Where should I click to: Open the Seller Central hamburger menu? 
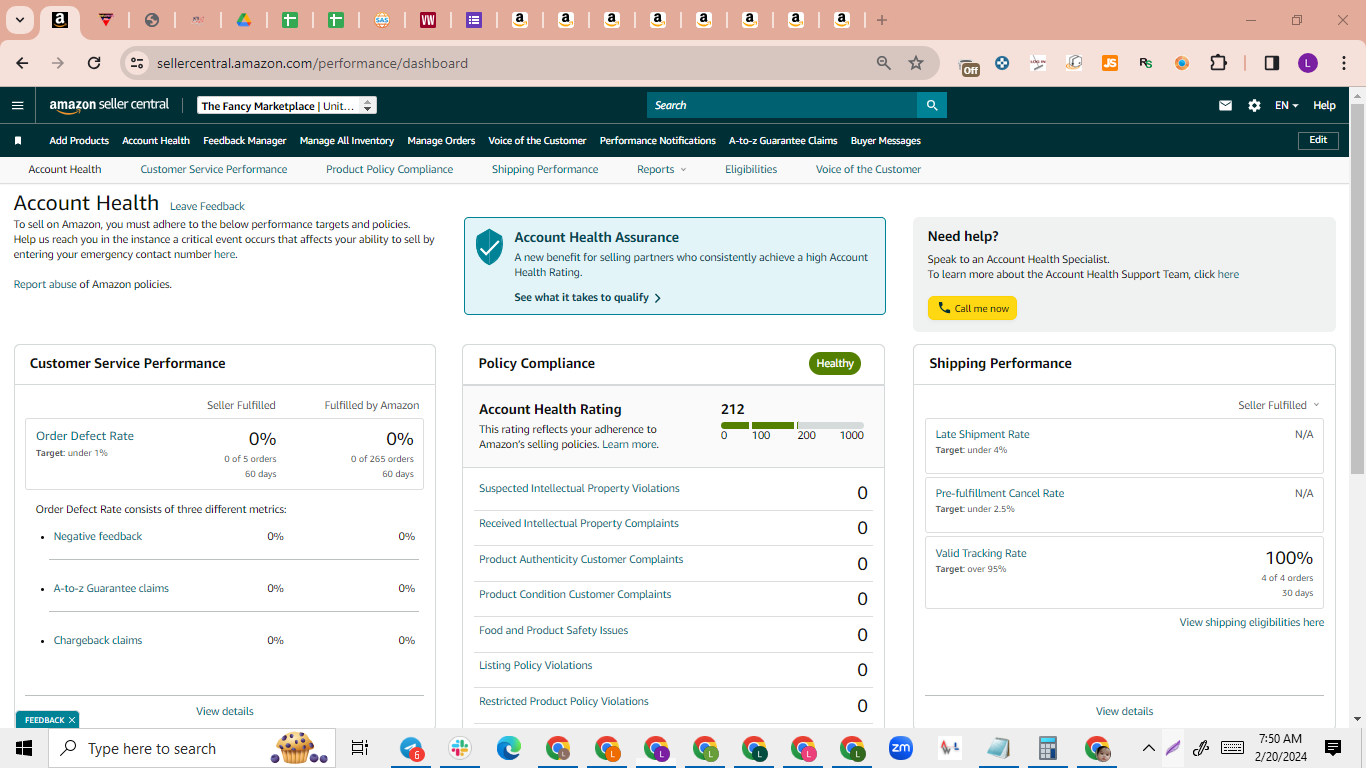(17, 105)
